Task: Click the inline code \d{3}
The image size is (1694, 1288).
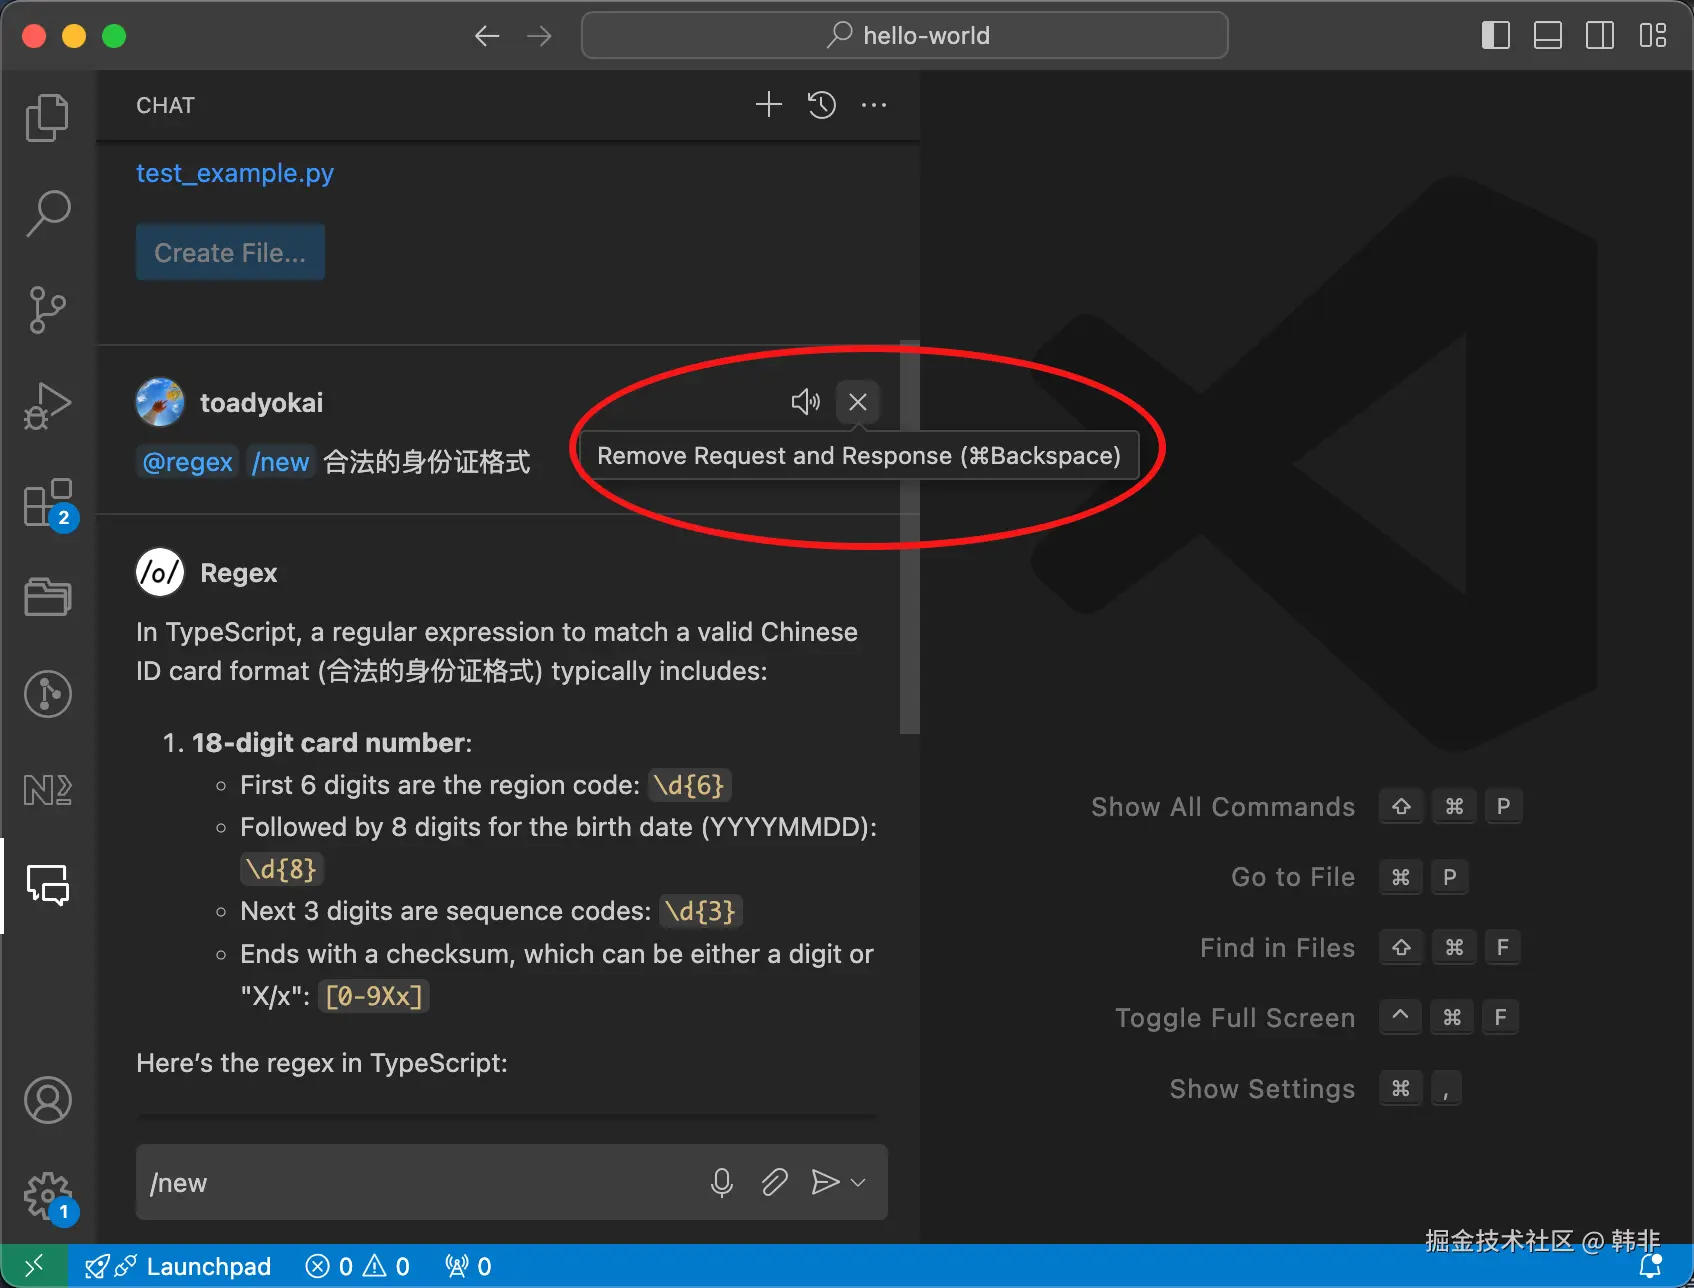Action: 701,911
